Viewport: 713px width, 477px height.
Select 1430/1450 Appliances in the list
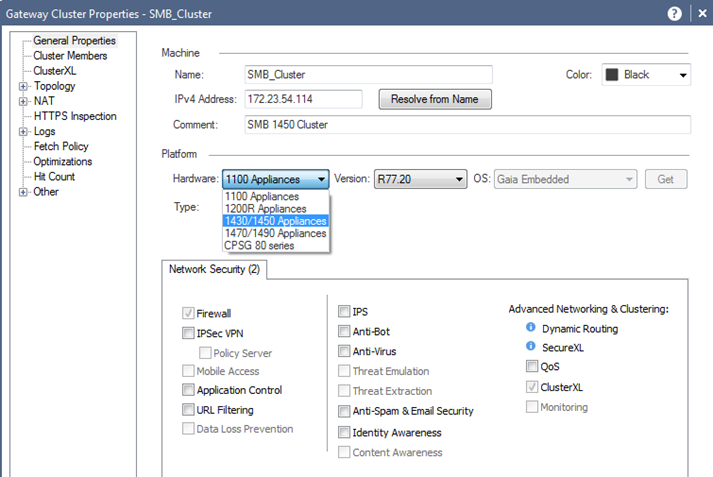point(276,221)
